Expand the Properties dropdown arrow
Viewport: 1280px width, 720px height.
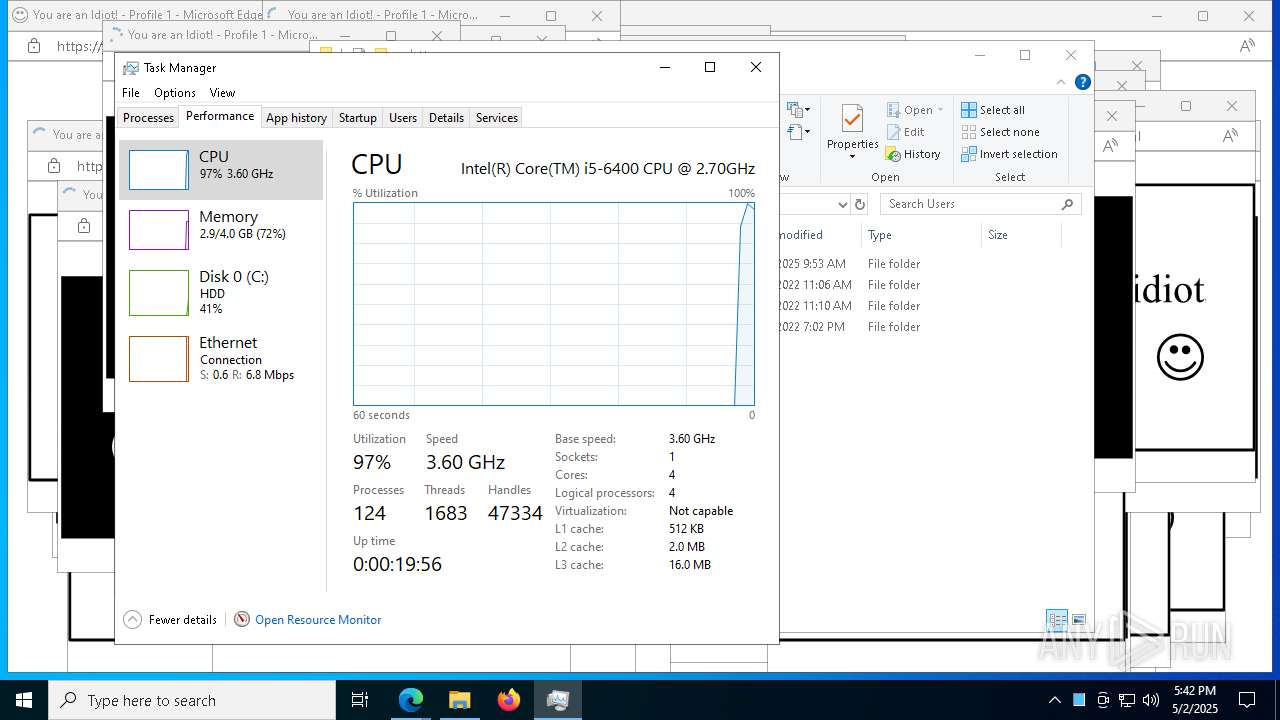coord(852,156)
